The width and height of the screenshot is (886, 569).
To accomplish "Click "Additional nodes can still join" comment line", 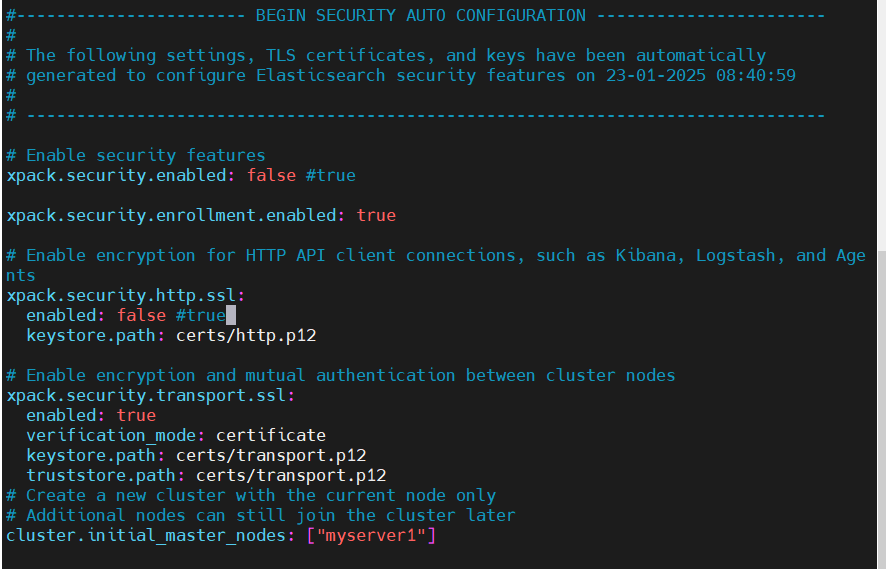I will click(260, 515).
